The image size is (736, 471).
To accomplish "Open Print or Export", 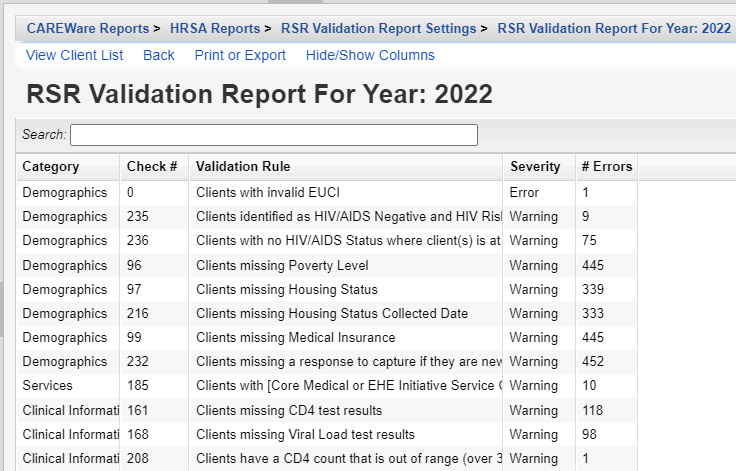I will (240, 55).
